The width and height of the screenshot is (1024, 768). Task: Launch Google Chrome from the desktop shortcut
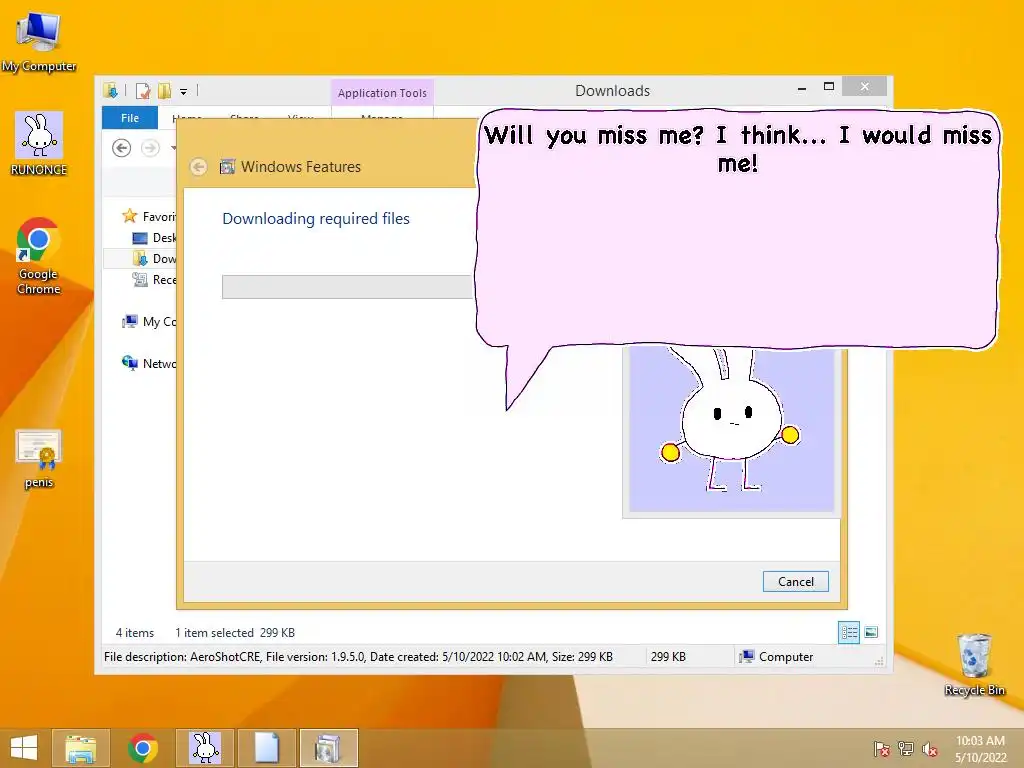click(x=39, y=256)
